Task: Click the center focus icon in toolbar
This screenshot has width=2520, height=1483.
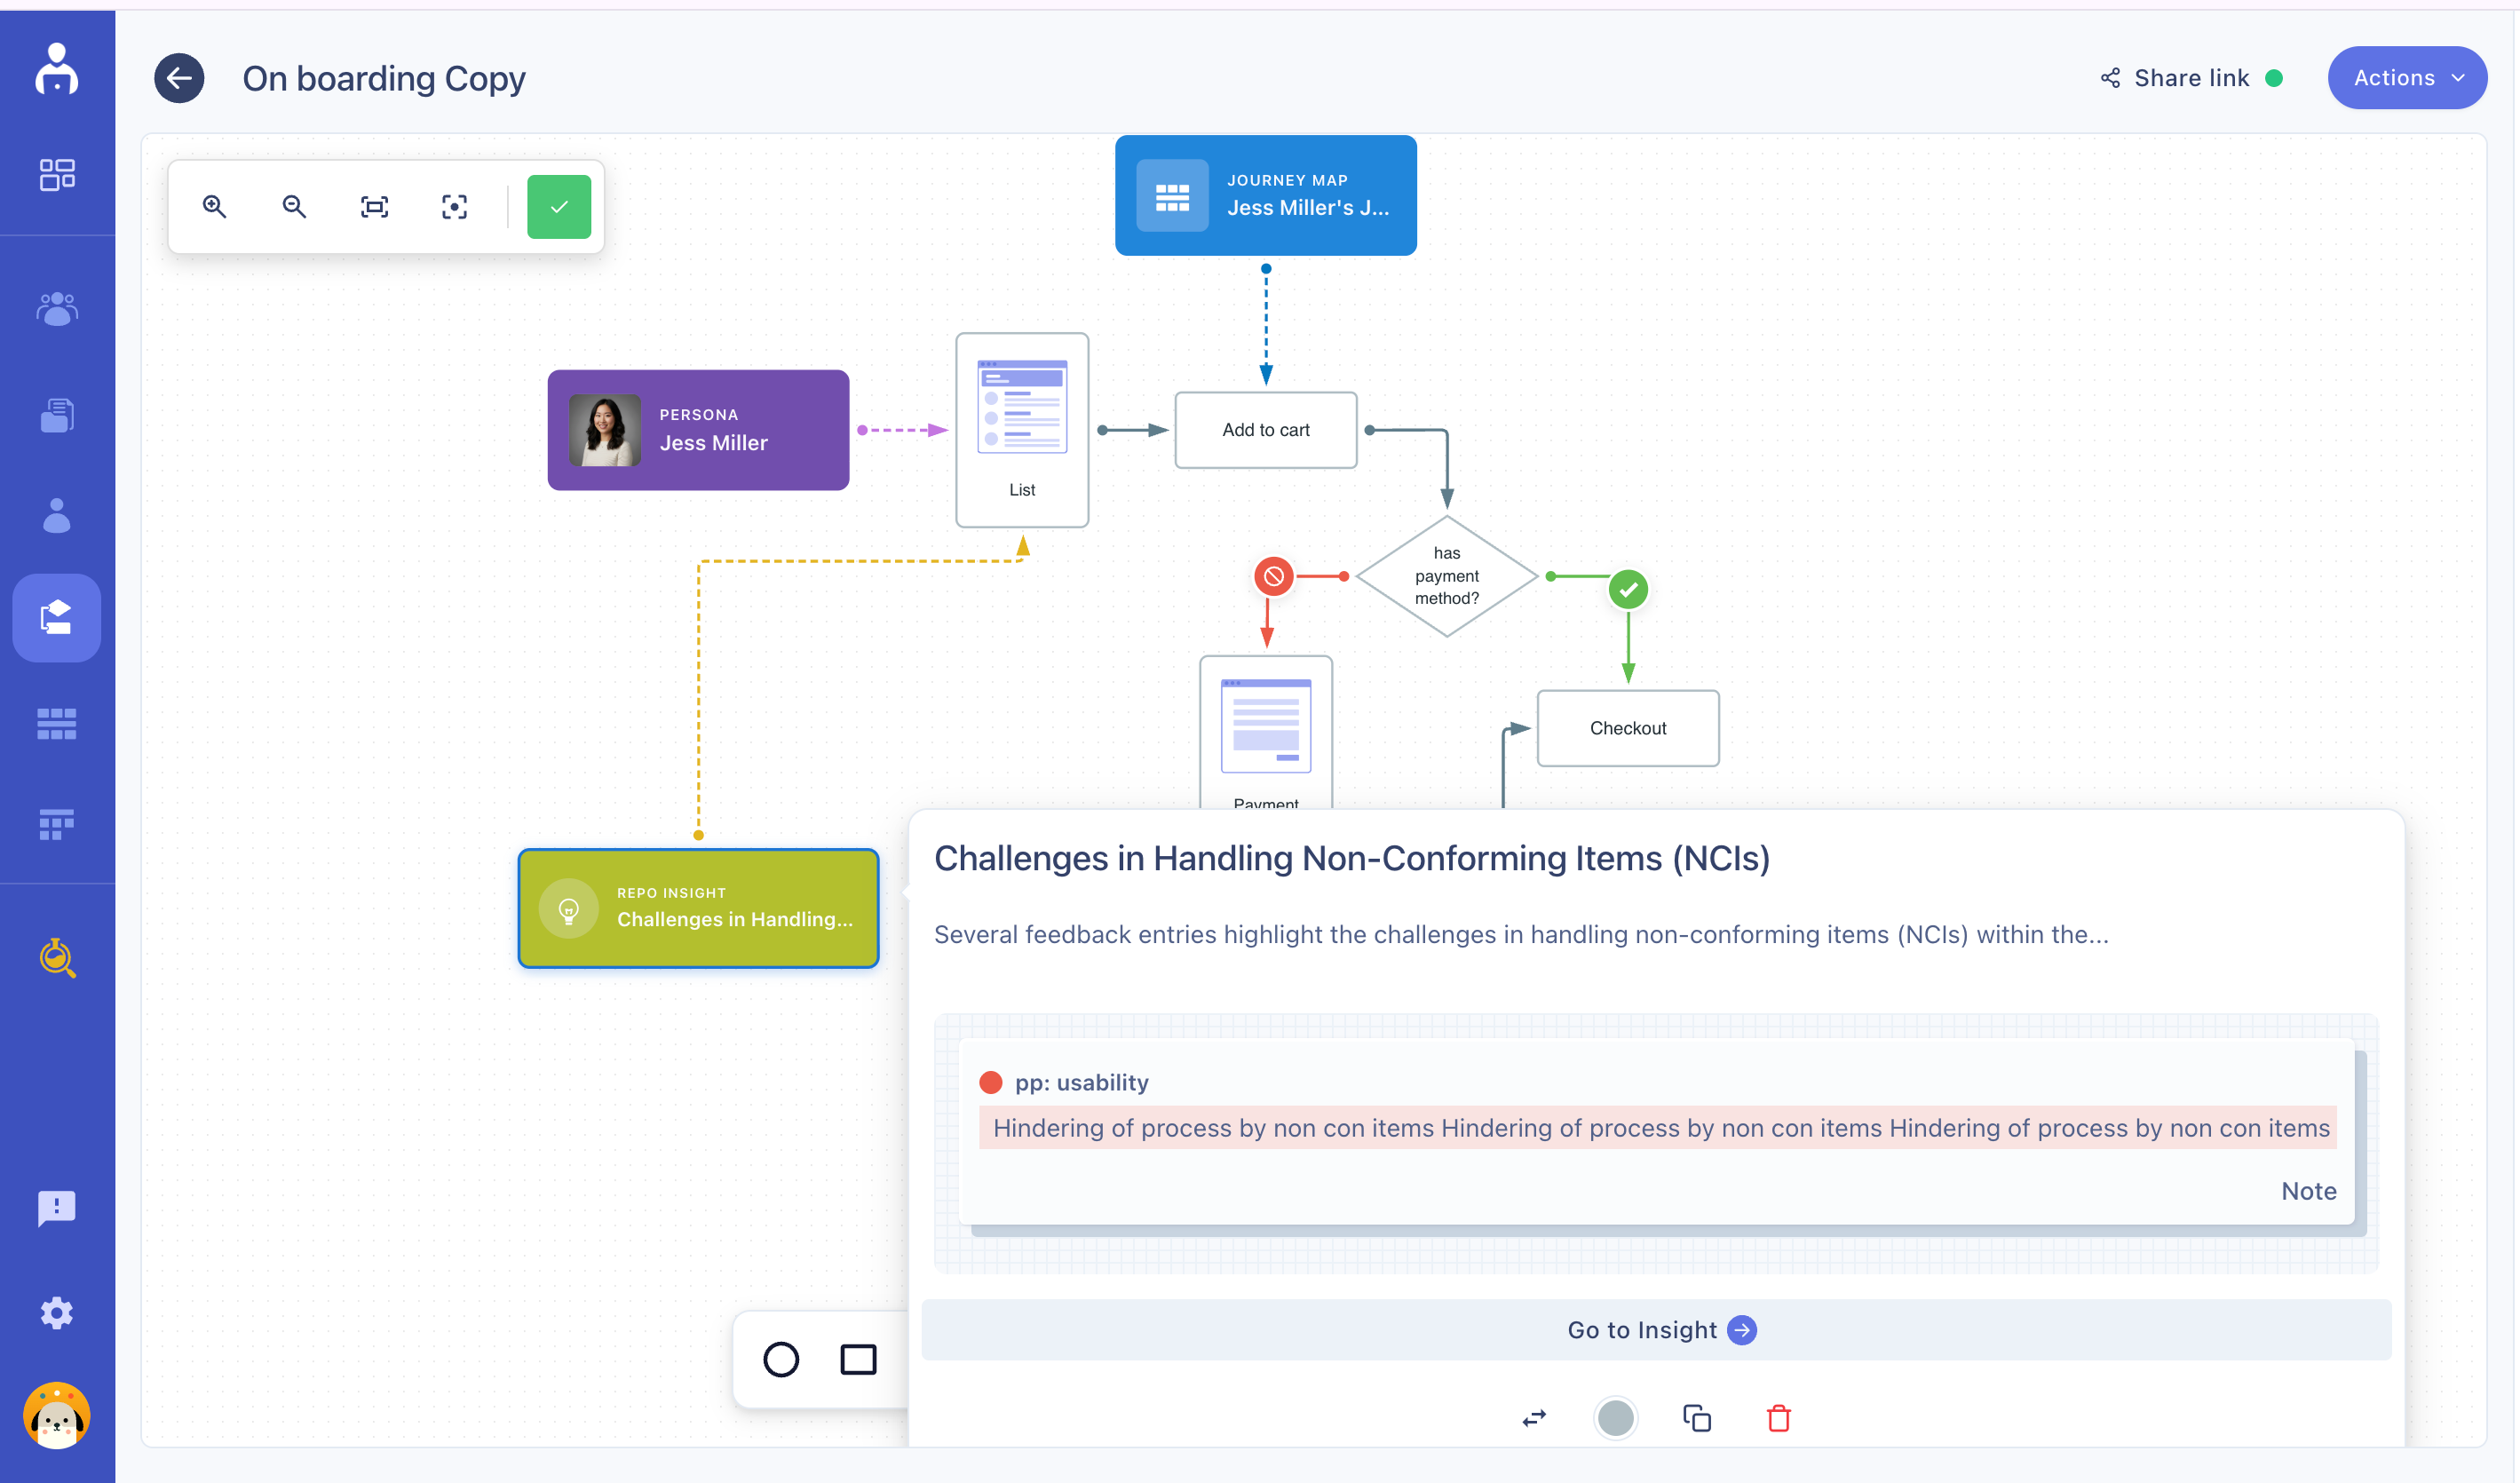Action: click(x=454, y=206)
